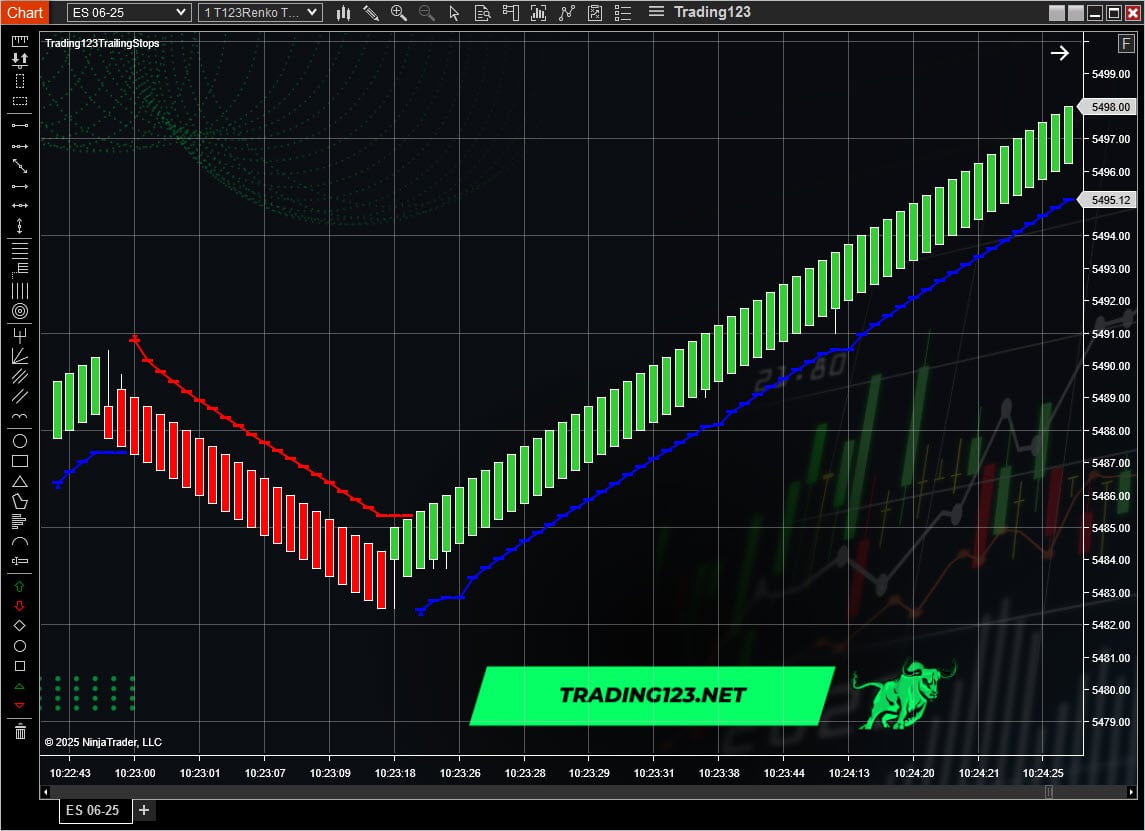Select the Zoom In tool on the toolbar
This screenshot has width=1145, height=831.
pyautogui.click(x=399, y=13)
